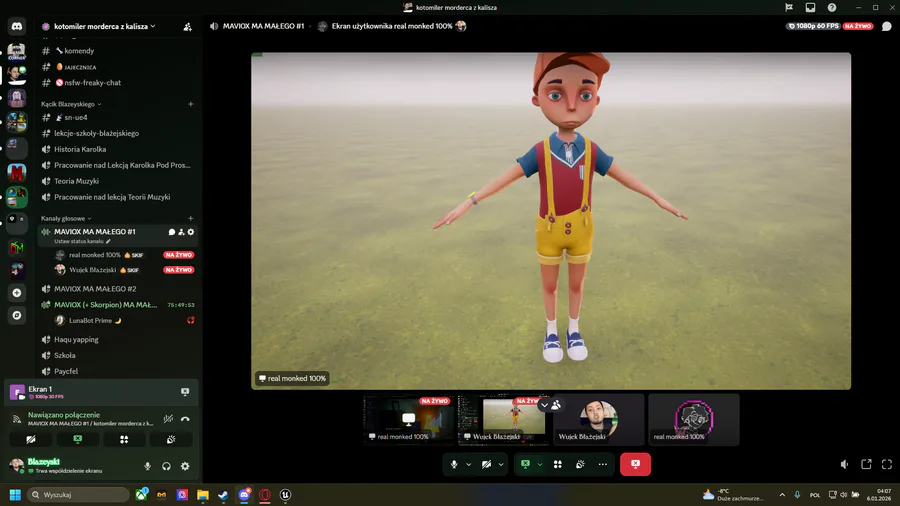This screenshot has height=506, width=900.
Task: Join the Haqu yapping voice channel
Action: point(118,339)
